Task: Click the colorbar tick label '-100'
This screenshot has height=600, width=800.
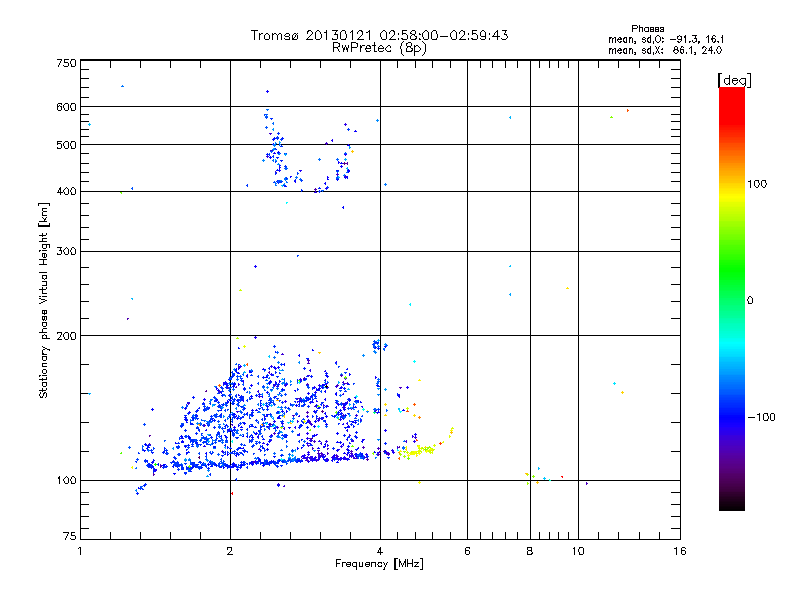Action: point(762,417)
